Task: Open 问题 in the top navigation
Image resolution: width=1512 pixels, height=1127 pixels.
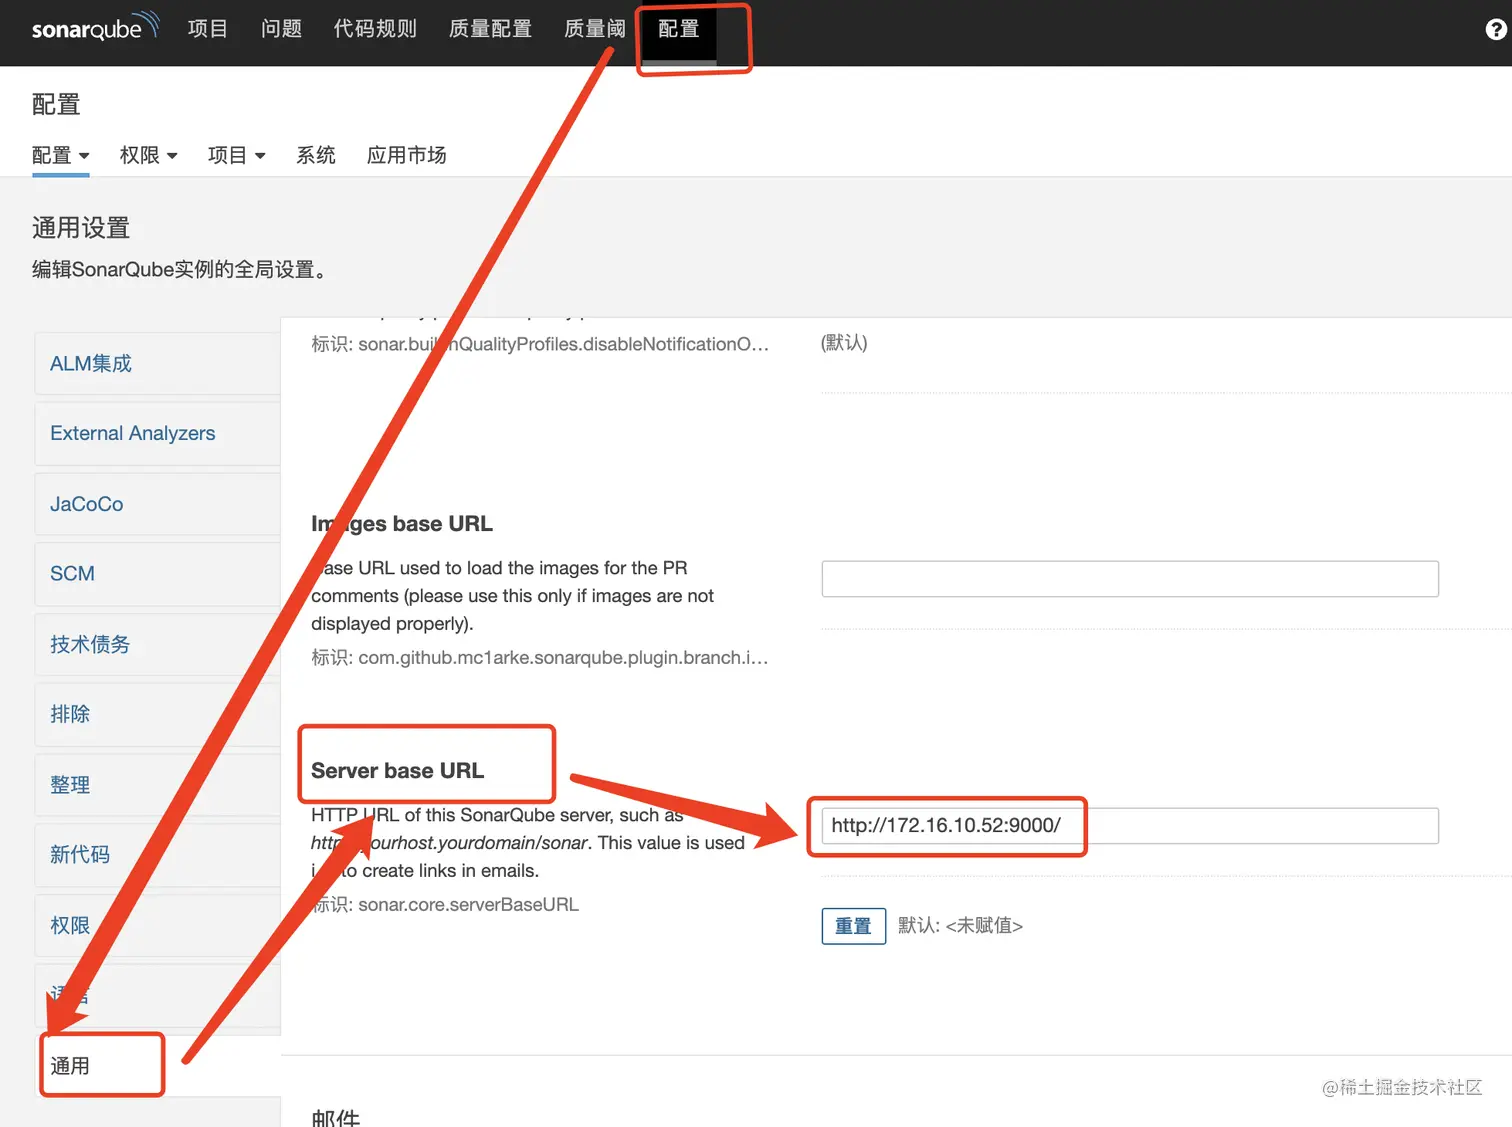Action: point(281,29)
